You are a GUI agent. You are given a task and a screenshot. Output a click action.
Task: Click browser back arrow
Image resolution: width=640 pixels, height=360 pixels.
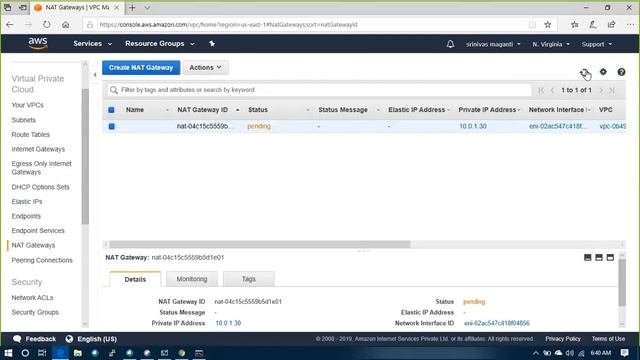10,24
